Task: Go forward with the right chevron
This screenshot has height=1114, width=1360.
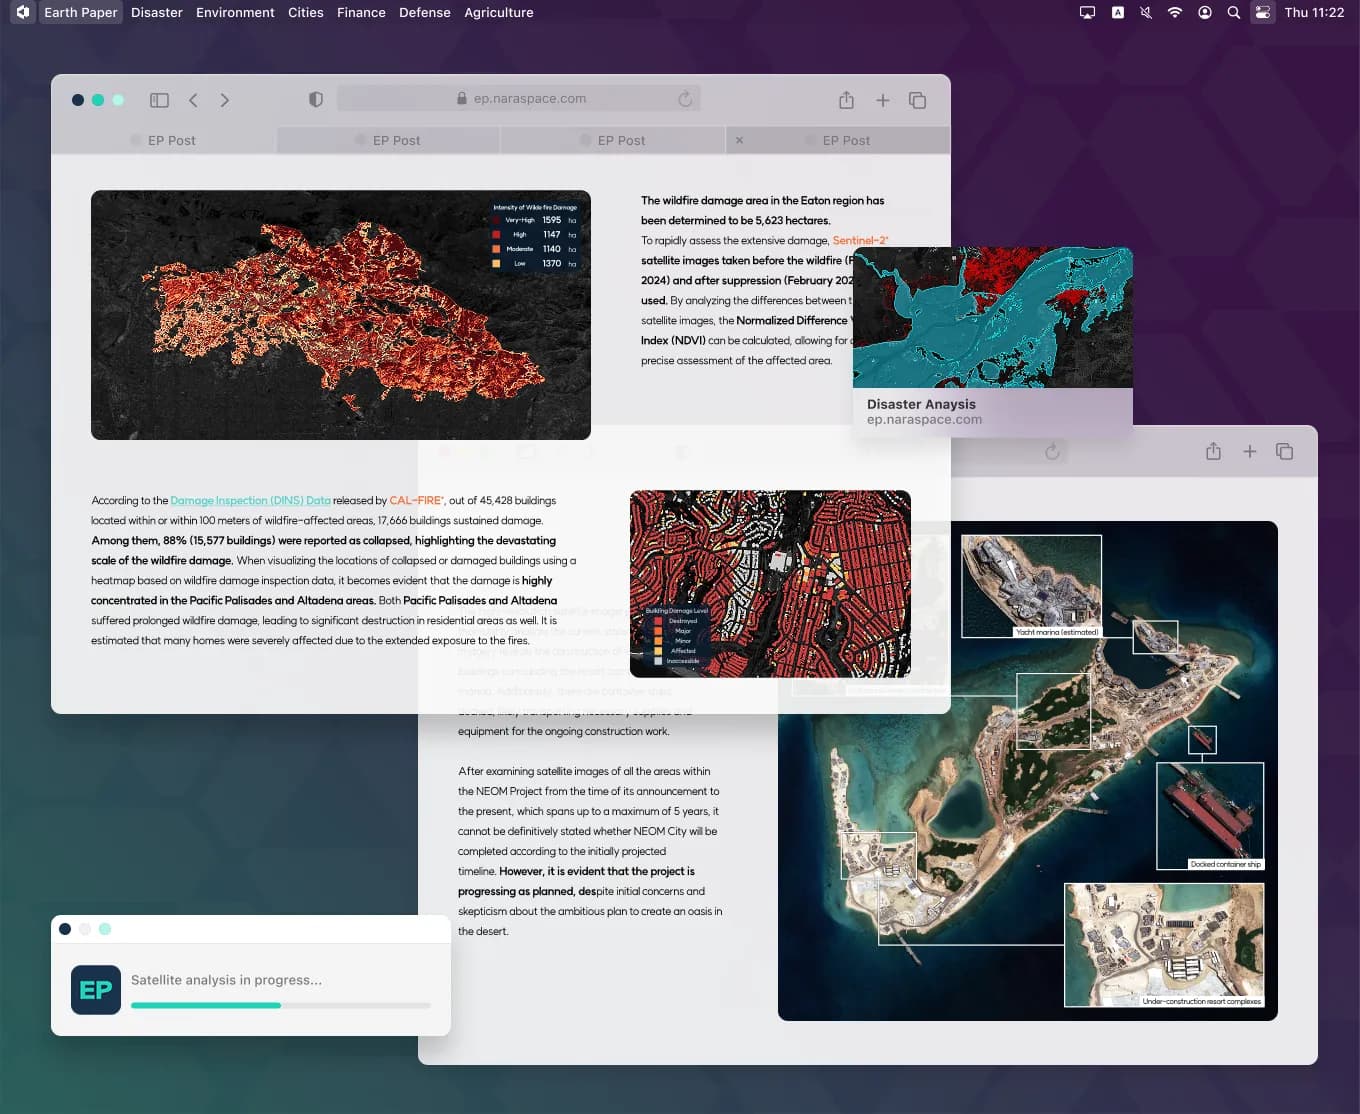Action: coord(225,100)
